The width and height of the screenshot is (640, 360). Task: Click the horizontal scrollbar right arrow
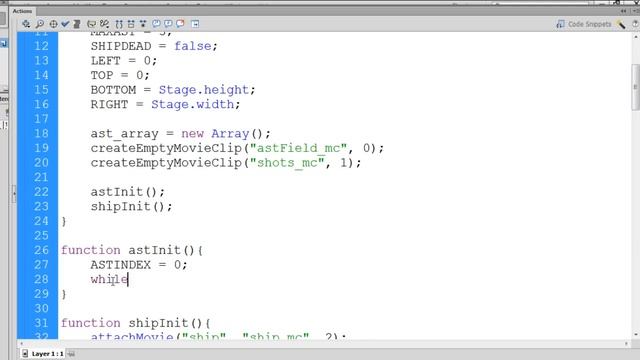coord(627,344)
